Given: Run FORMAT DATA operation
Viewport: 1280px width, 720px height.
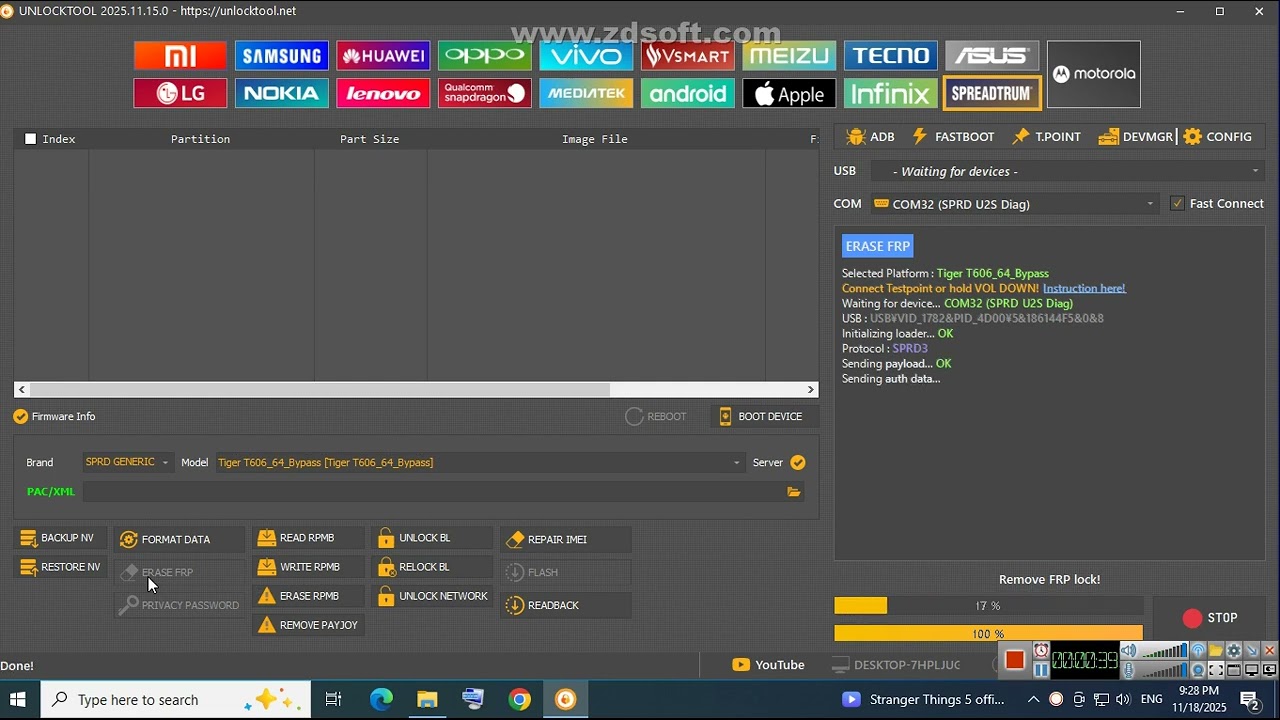Looking at the screenshot, I should (x=179, y=540).
